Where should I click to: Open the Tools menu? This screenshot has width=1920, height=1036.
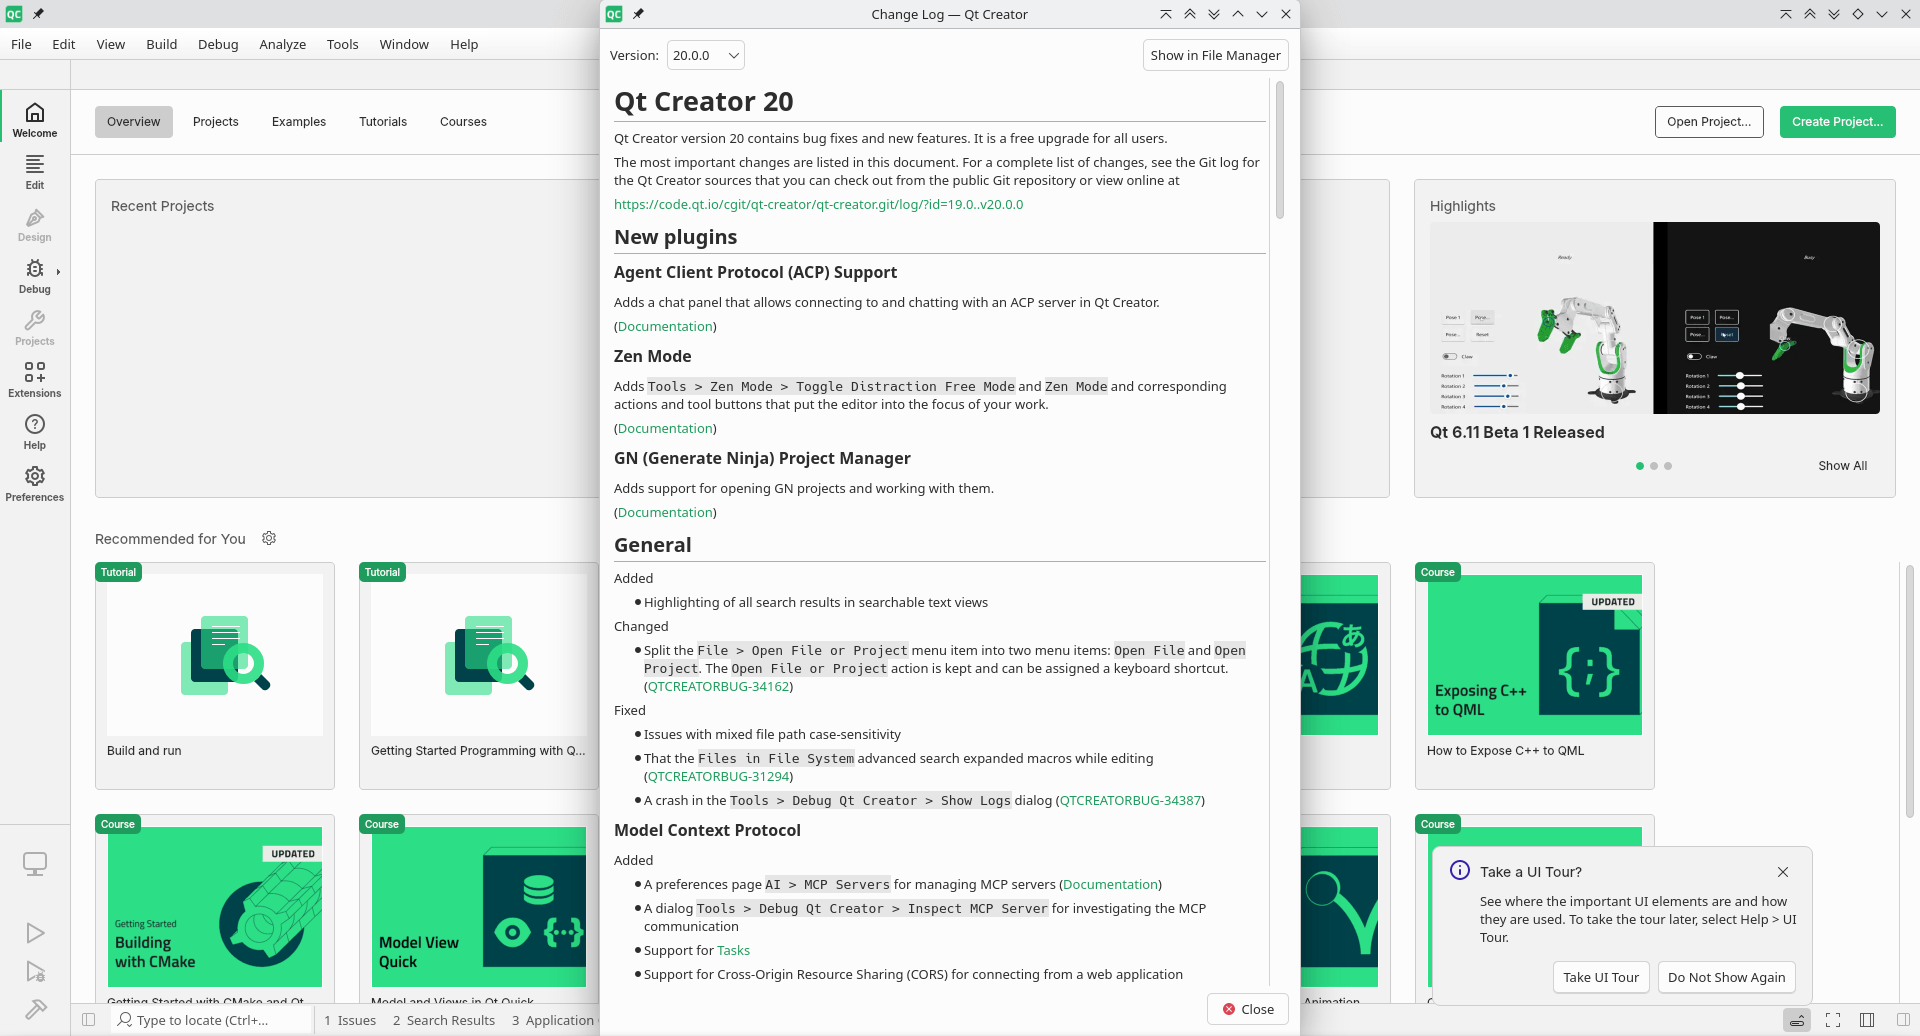(x=343, y=44)
